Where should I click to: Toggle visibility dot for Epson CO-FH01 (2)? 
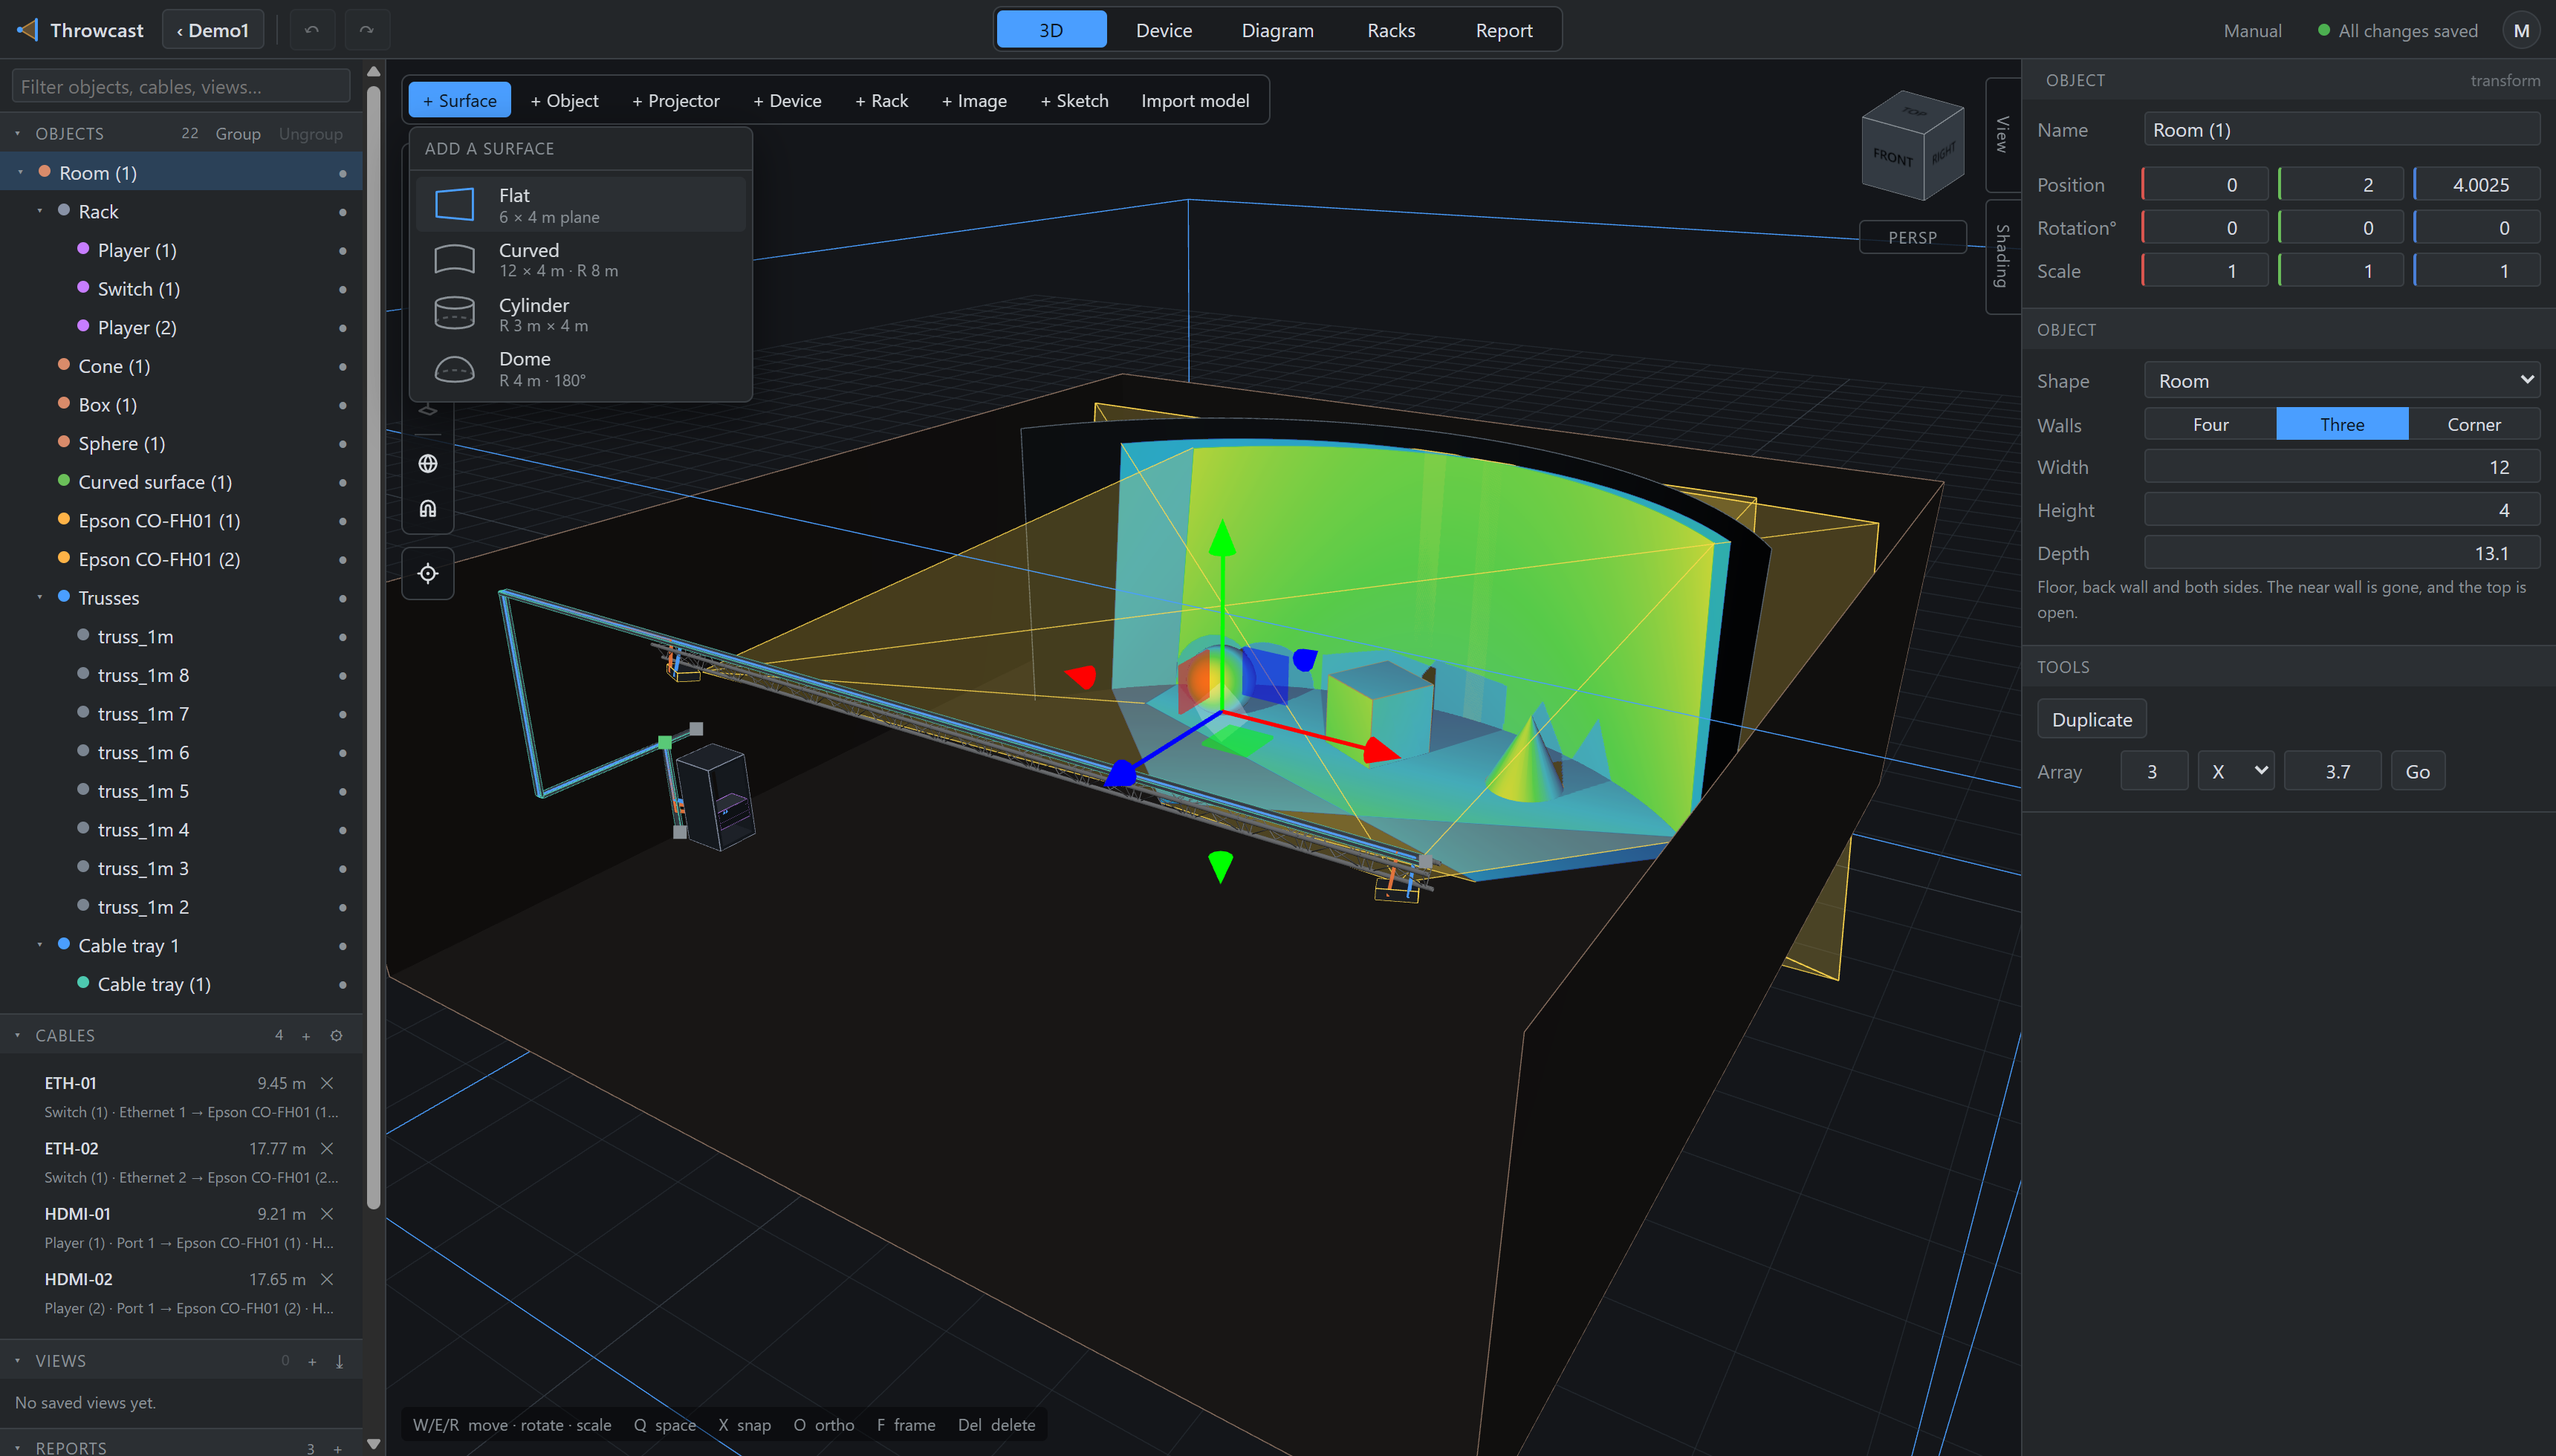pyautogui.click(x=343, y=560)
